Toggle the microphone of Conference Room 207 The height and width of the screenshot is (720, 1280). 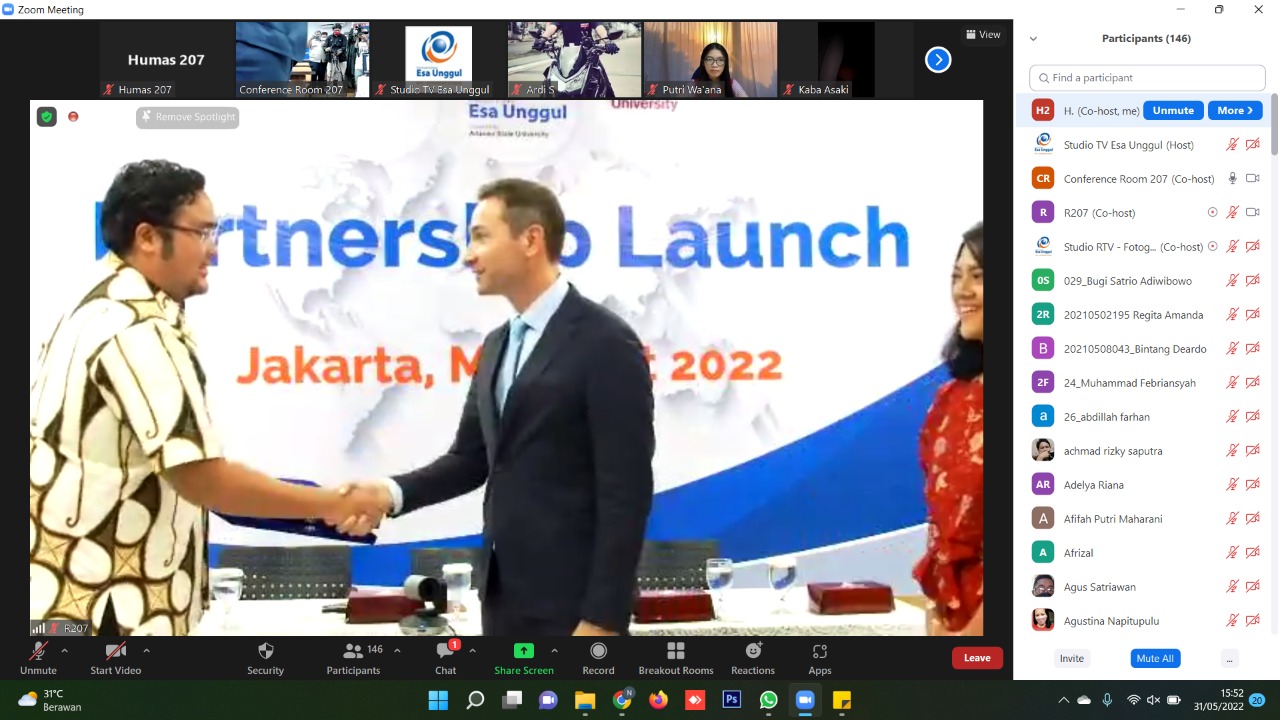(1233, 179)
